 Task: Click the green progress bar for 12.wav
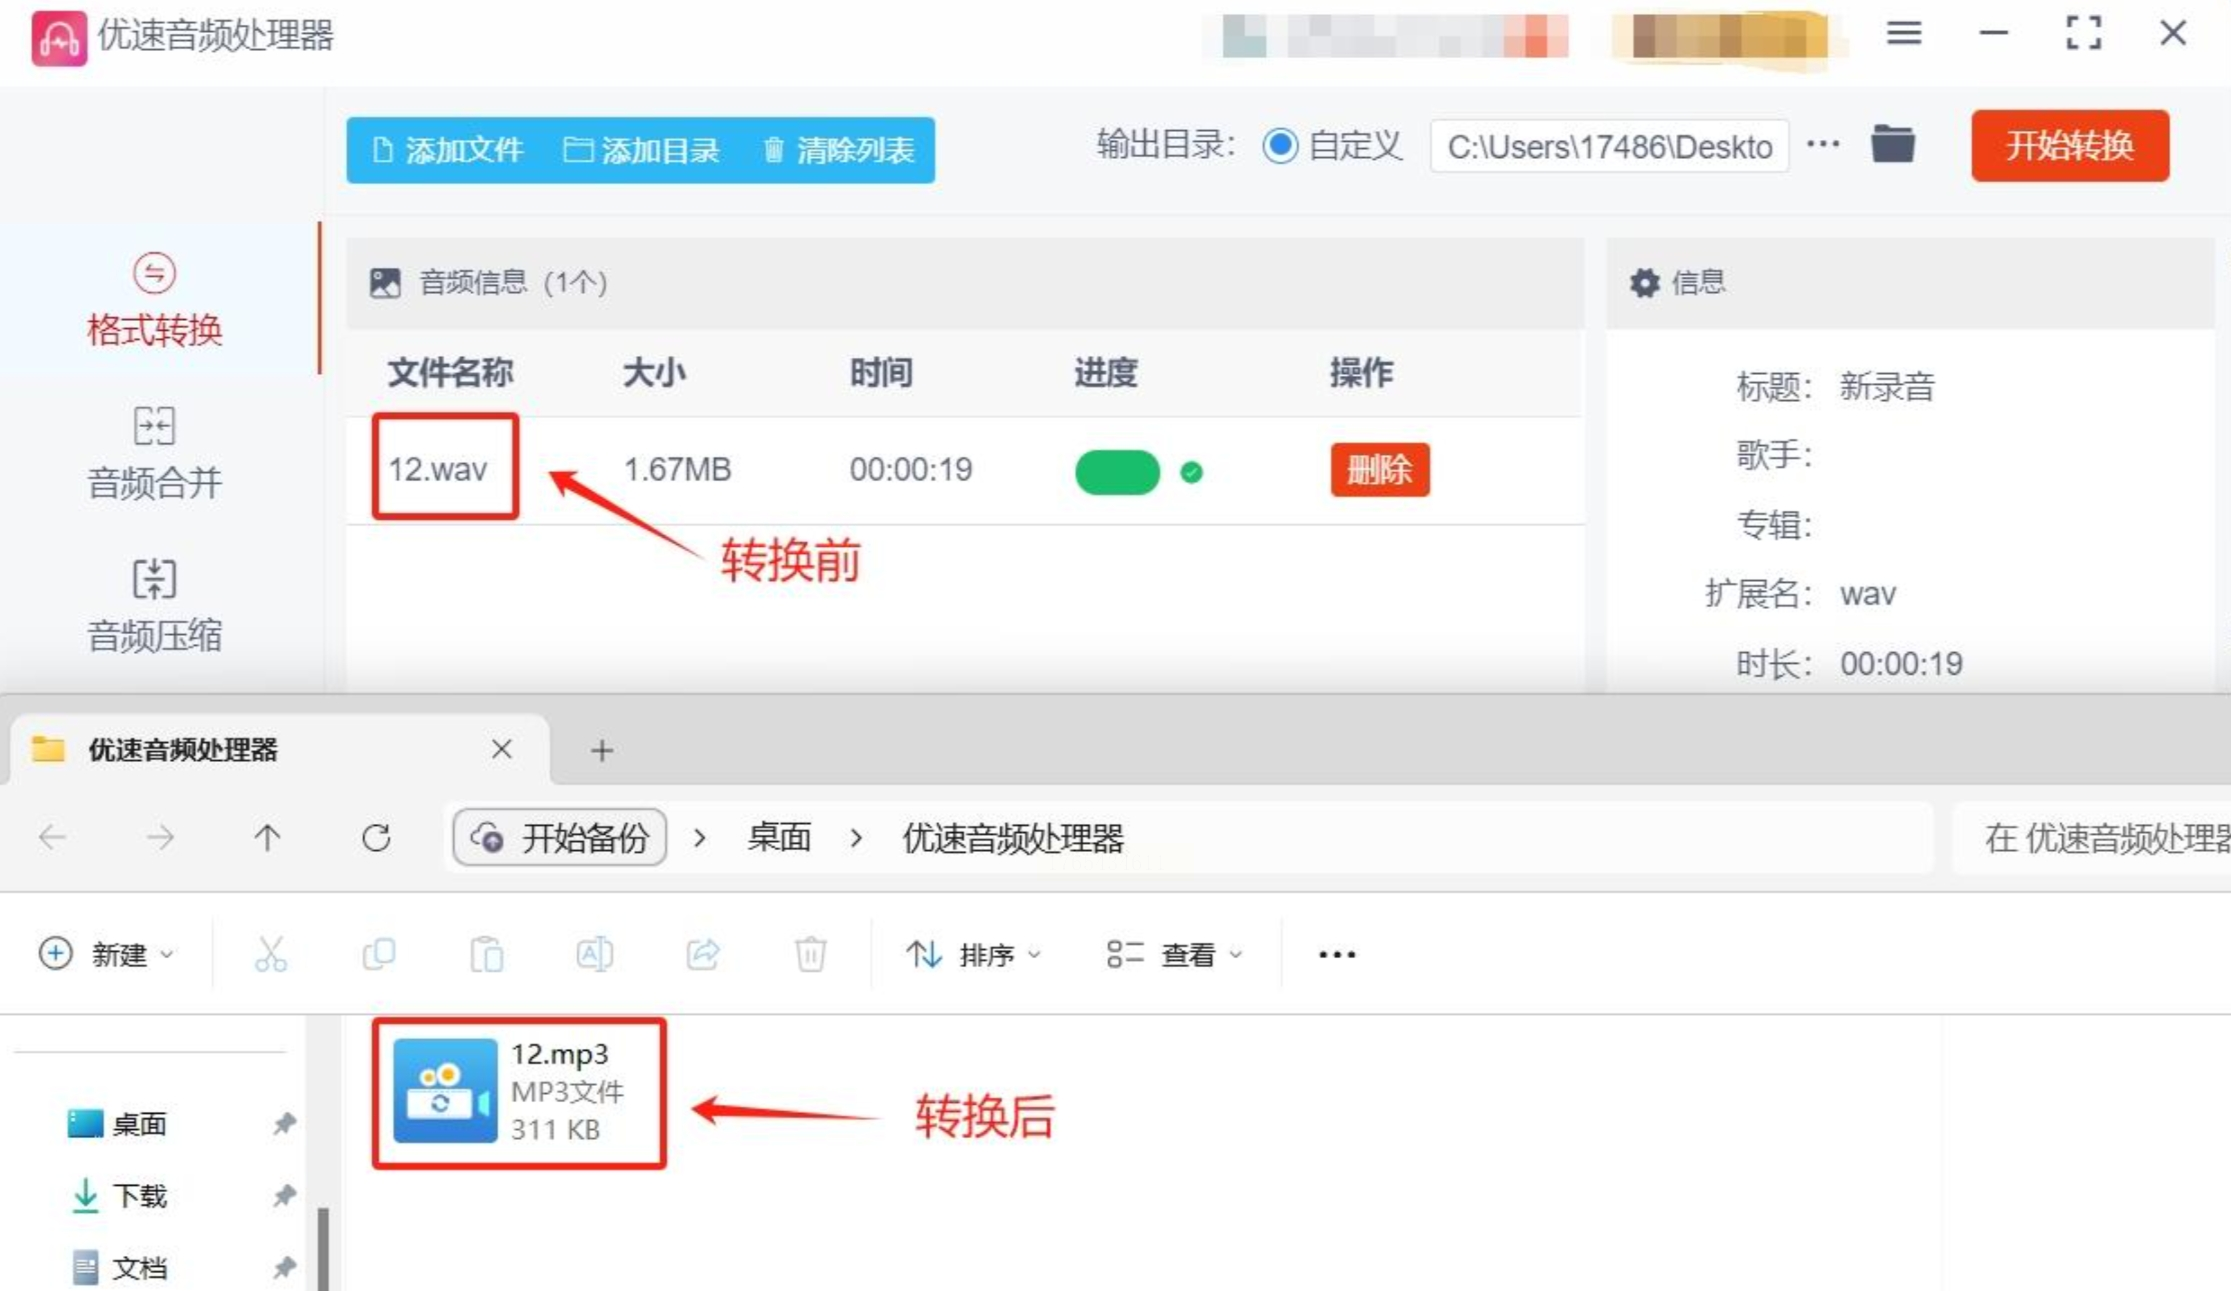click(1117, 472)
